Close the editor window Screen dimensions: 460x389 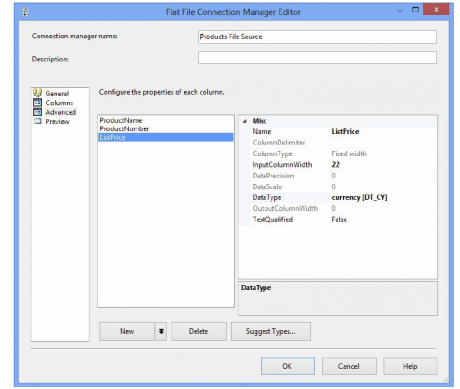point(436,10)
